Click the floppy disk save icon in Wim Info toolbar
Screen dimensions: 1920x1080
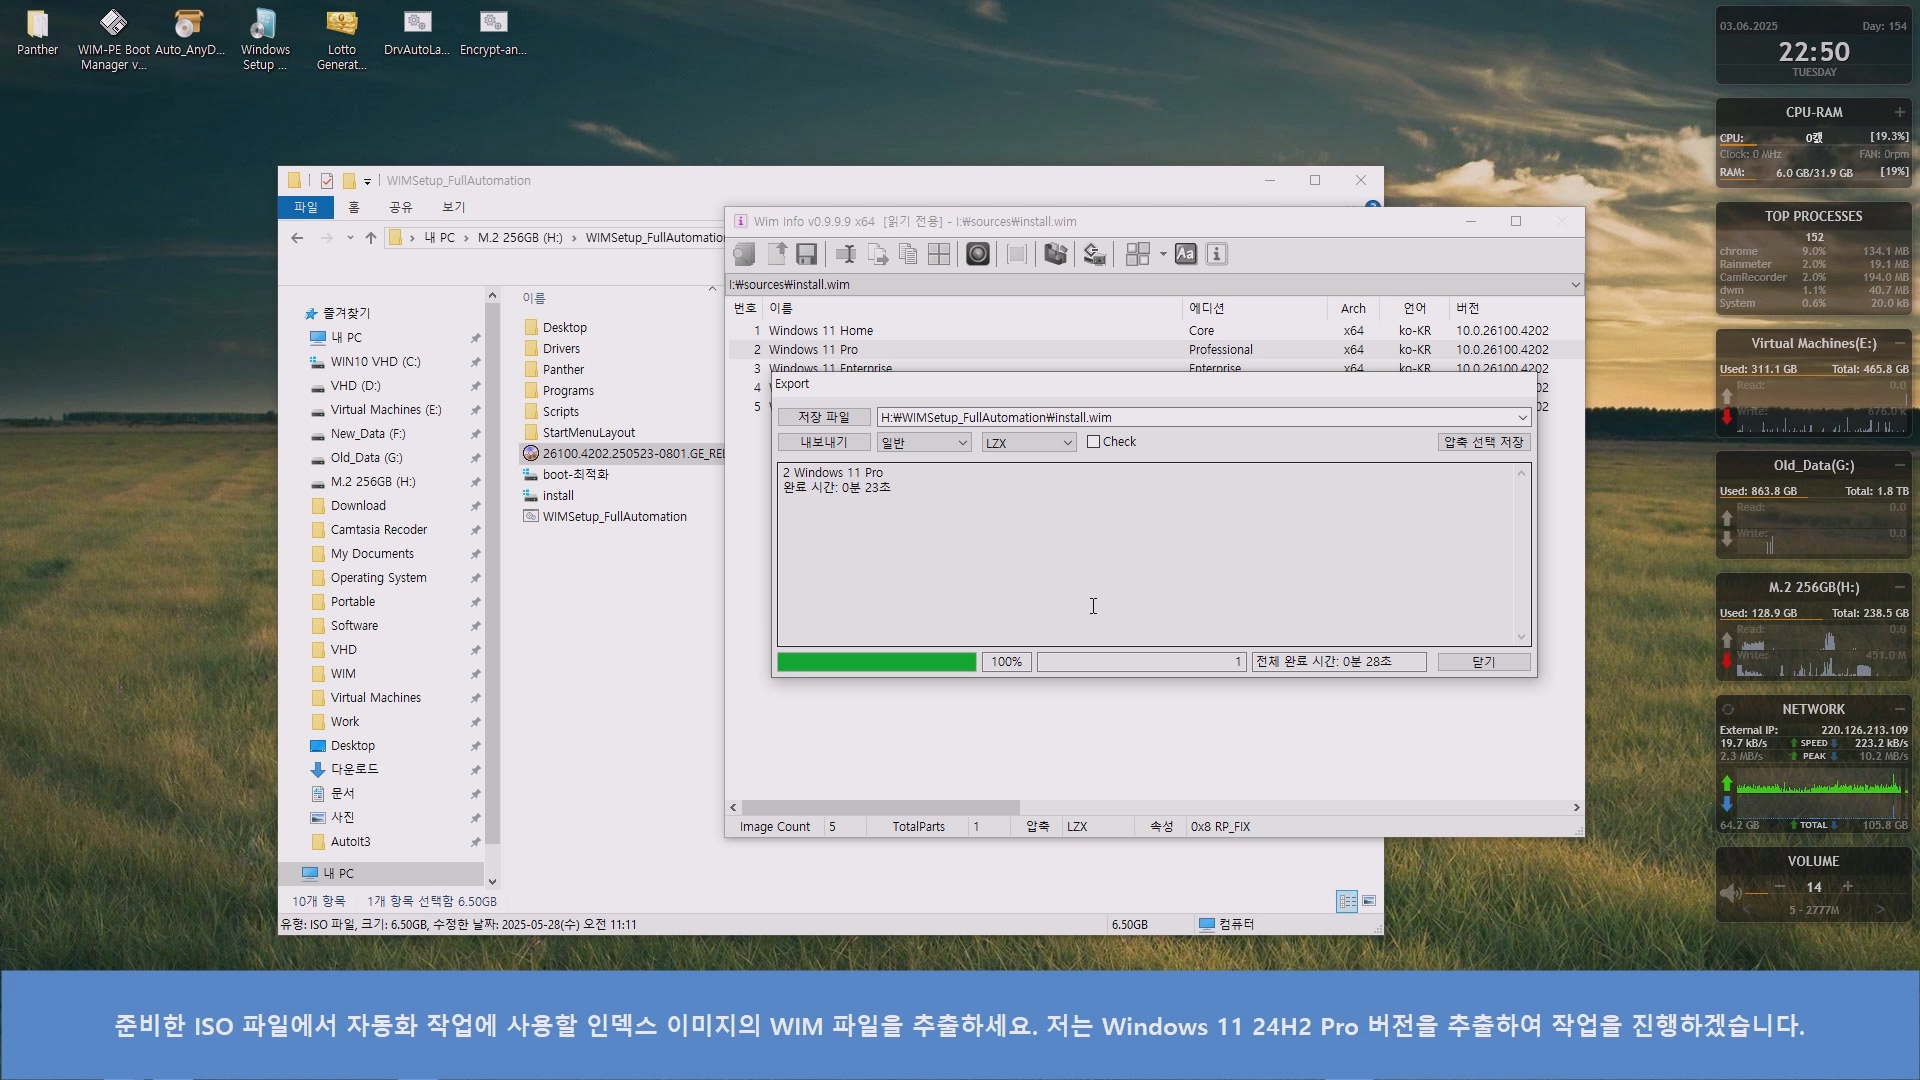806,254
